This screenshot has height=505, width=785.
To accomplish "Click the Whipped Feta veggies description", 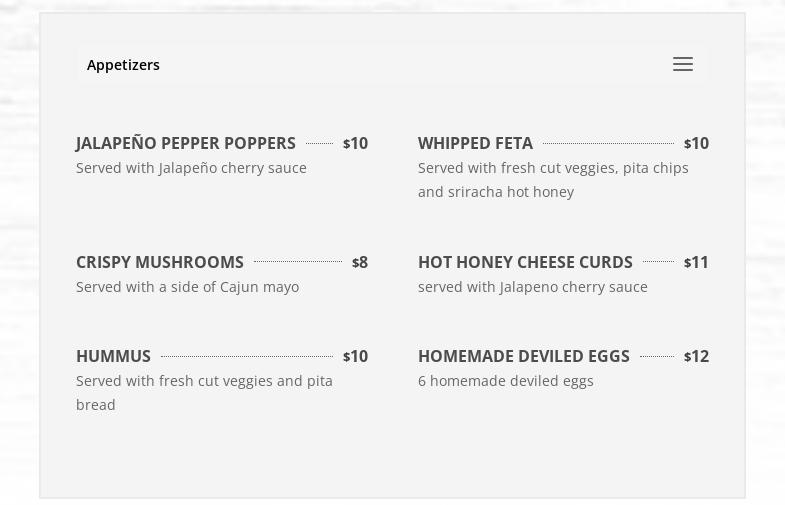I will point(553,180).
